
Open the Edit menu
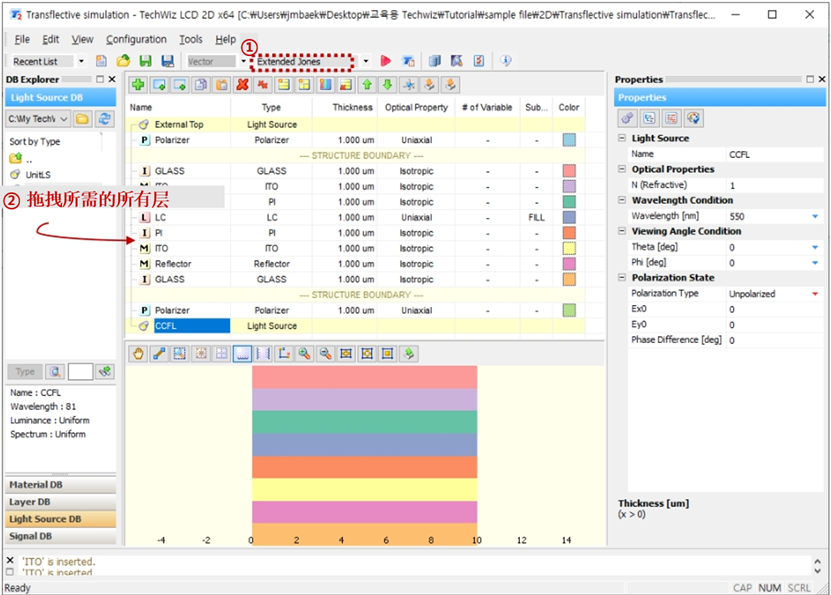50,39
